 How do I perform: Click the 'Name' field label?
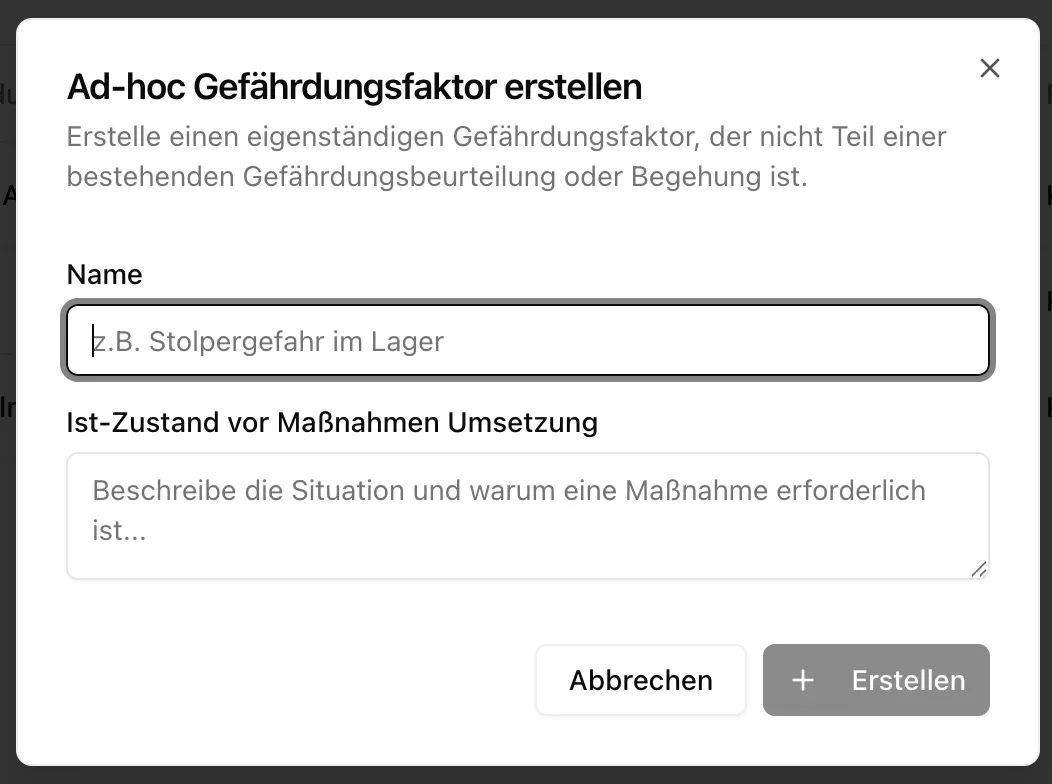pyautogui.click(x=105, y=274)
